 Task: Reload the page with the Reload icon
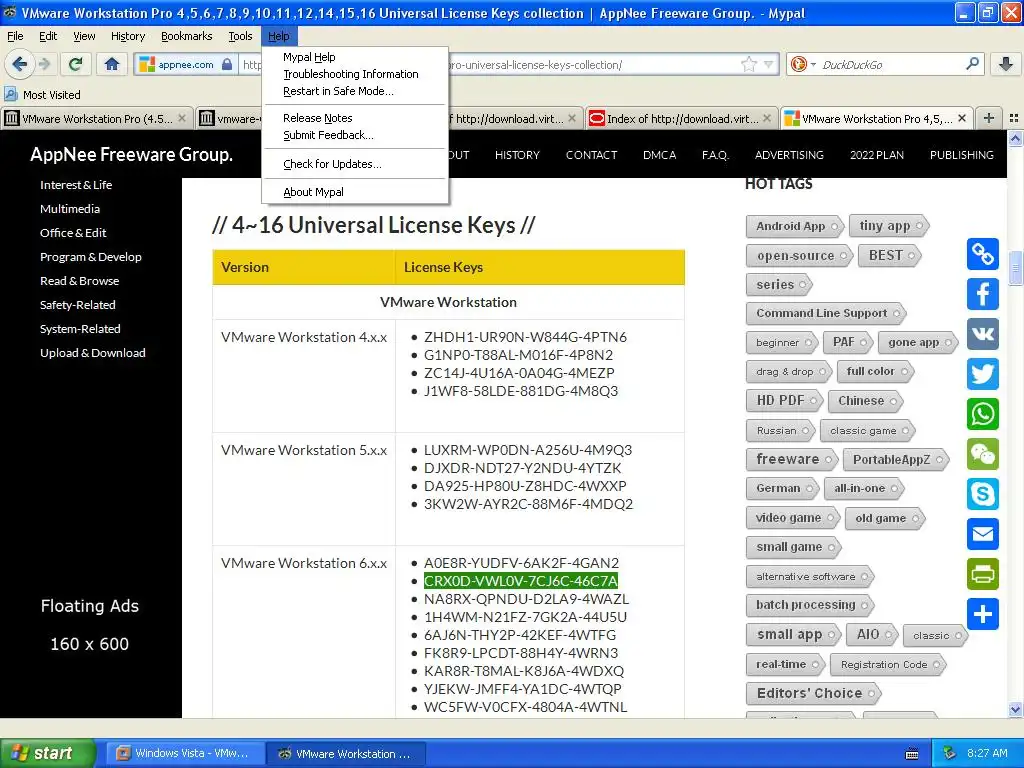(76, 64)
